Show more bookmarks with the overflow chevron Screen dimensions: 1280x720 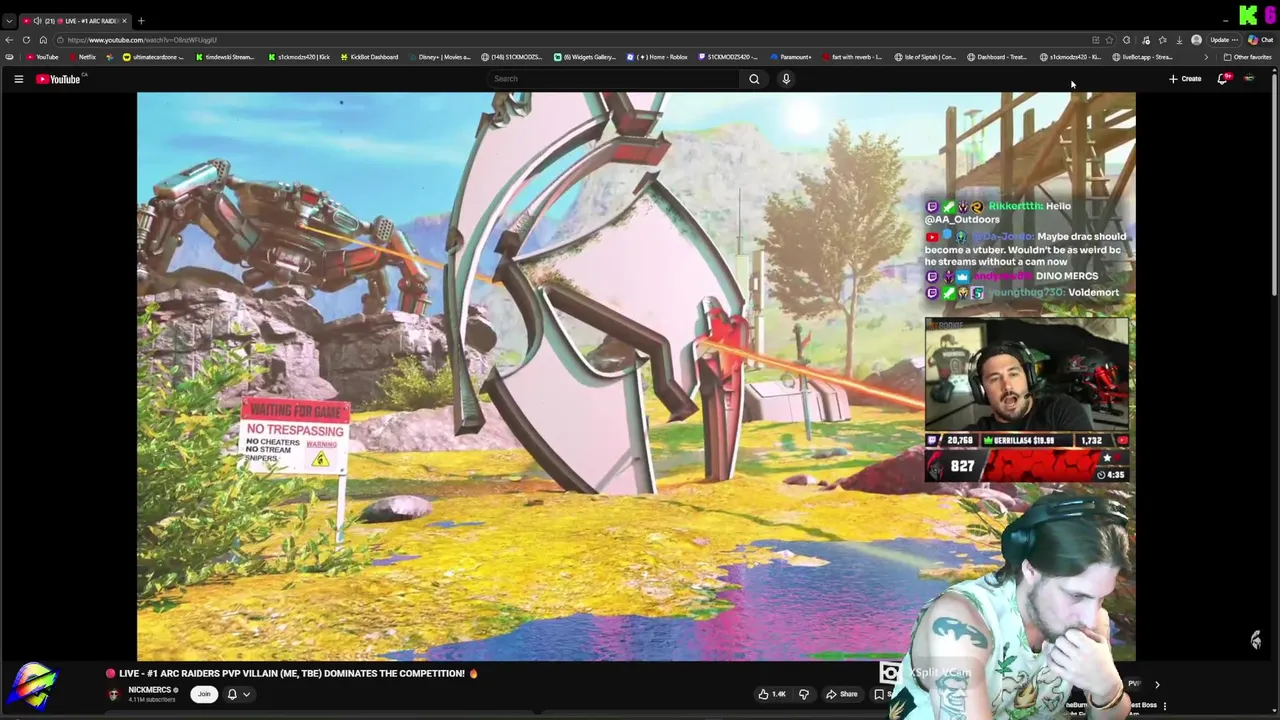[x=1205, y=57]
